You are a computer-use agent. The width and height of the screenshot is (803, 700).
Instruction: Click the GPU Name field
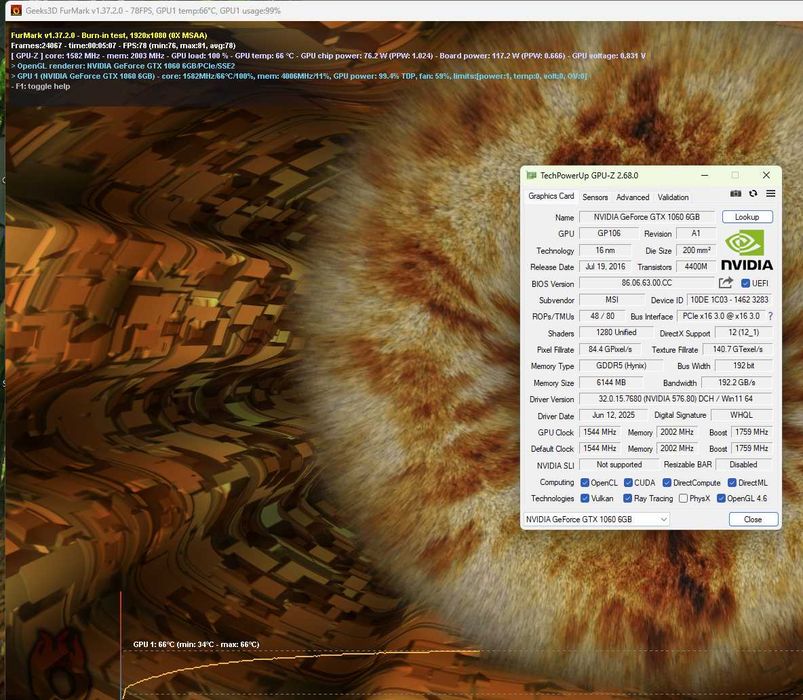647,217
